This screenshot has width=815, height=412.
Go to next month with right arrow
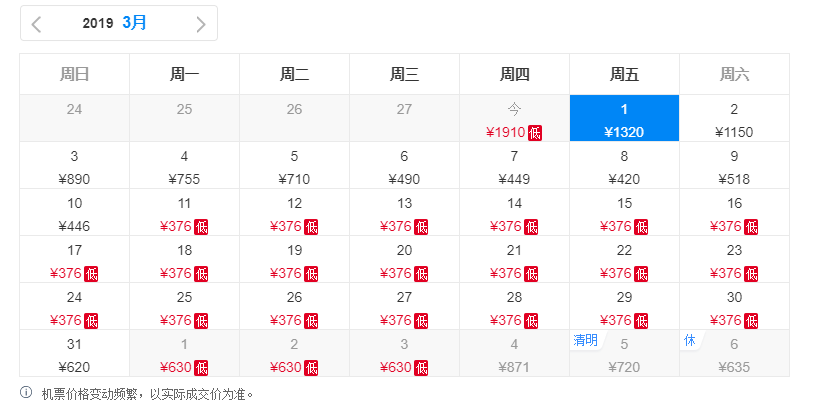(x=201, y=24)
